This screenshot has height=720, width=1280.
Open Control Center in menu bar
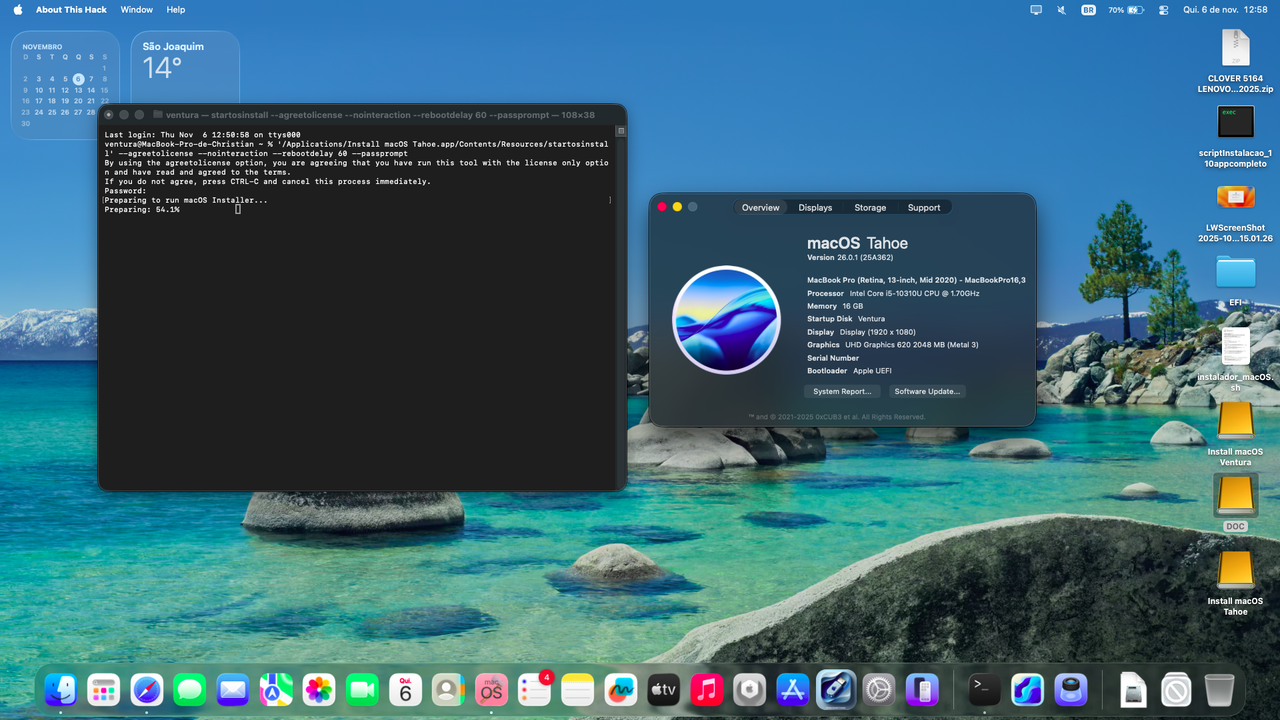[x=1163, y=9]
